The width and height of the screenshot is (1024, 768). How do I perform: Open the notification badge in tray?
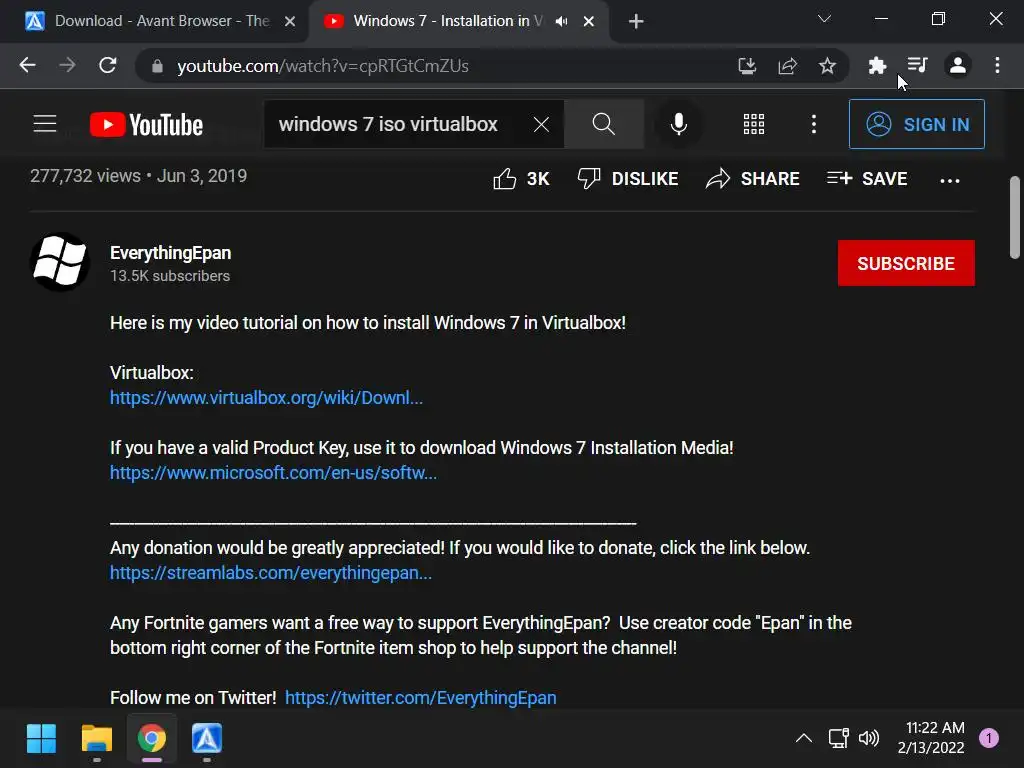click(x=989, y=738)
